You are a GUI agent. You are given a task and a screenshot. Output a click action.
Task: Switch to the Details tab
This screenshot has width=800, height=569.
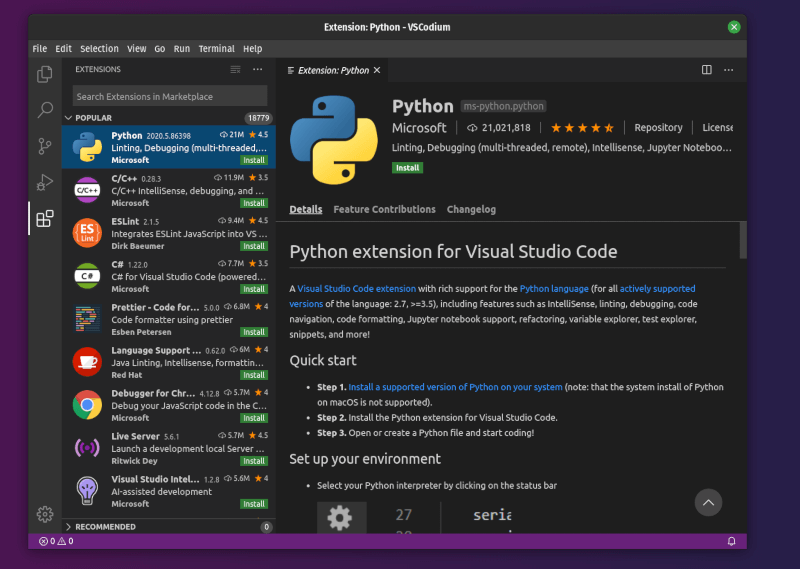[x=306, y=209]
